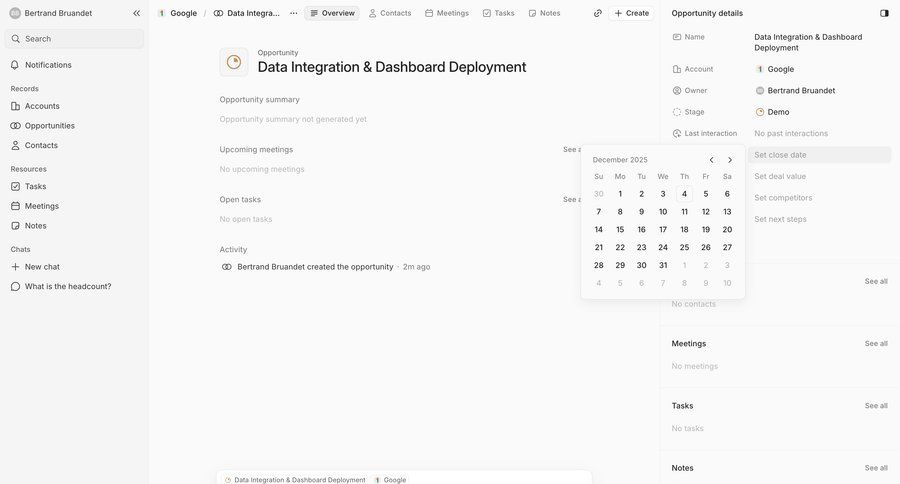The height and width of the screenshot is (484, 900).
Task: Click the Google breadcrumb link
Action: click(x=178, y=13)
